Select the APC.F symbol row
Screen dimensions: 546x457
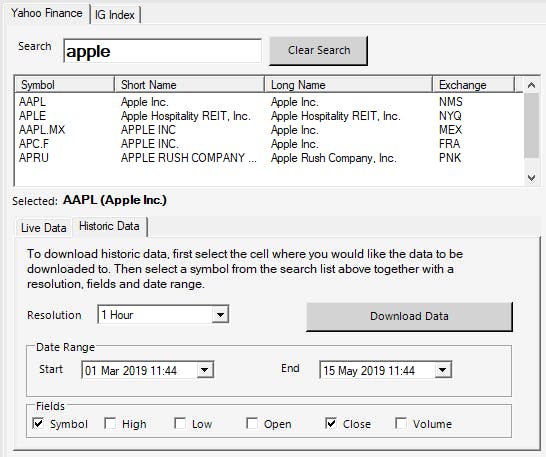coord(34,144)
